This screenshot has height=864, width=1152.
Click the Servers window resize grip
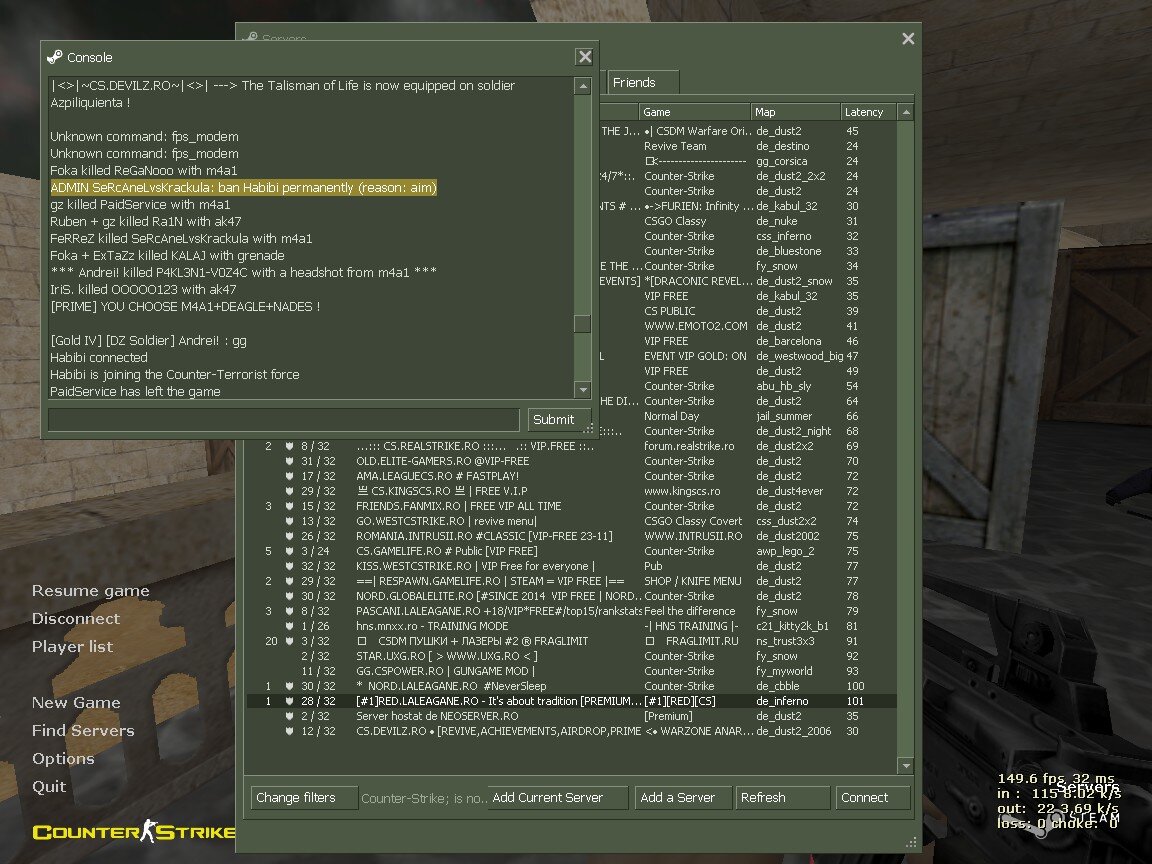coord(910,842)
